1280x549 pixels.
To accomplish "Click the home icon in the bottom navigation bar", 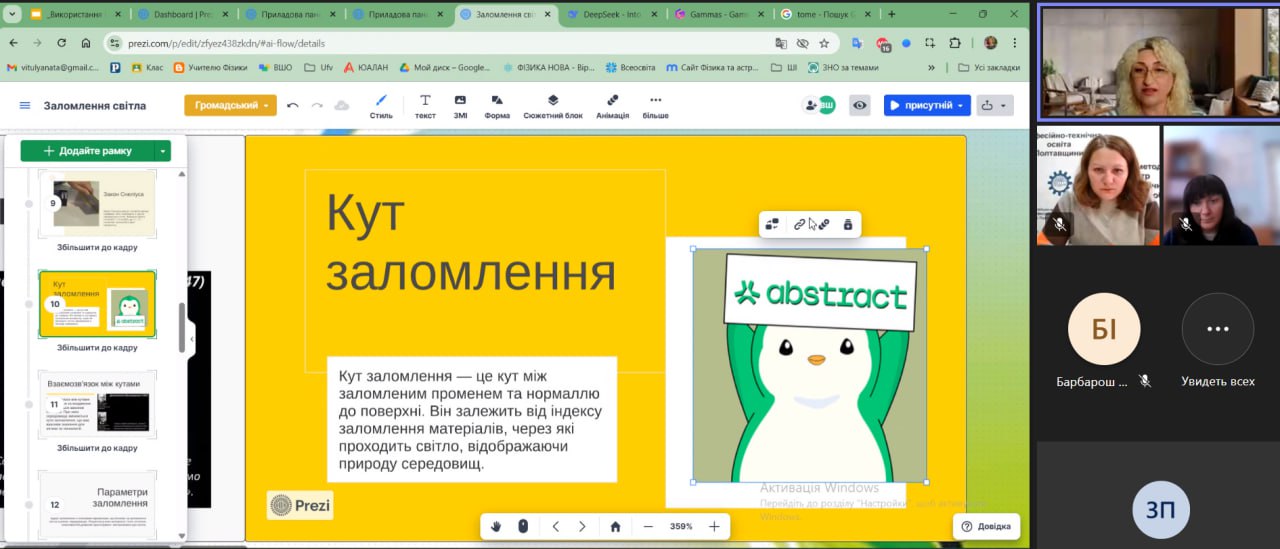I will tap(615, 526).
